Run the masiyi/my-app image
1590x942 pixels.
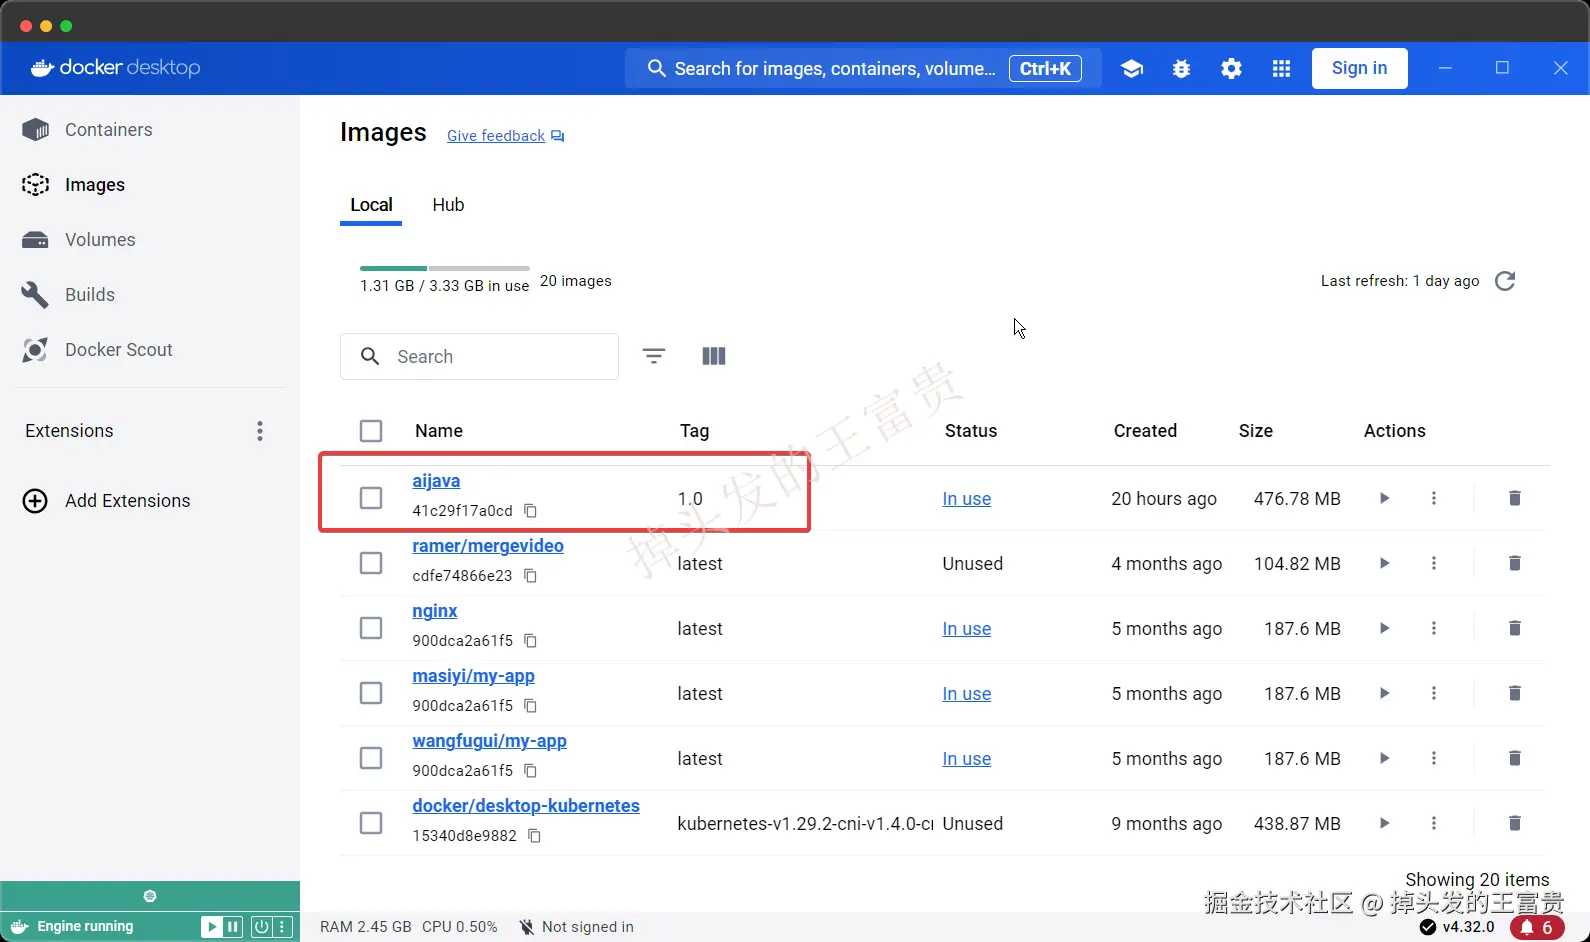(1384, 693)
